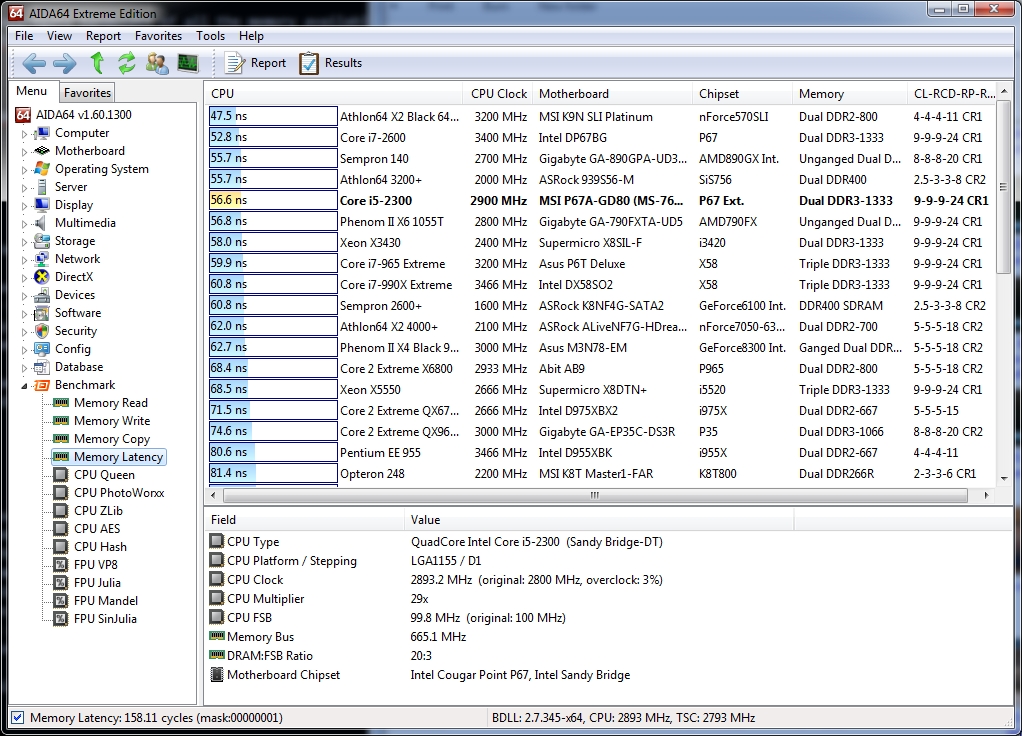Image resolution: width=1022 pixels, height=736 pixels.
Task: Select the CPU AES benchmark icon
Action: (61, 529)
